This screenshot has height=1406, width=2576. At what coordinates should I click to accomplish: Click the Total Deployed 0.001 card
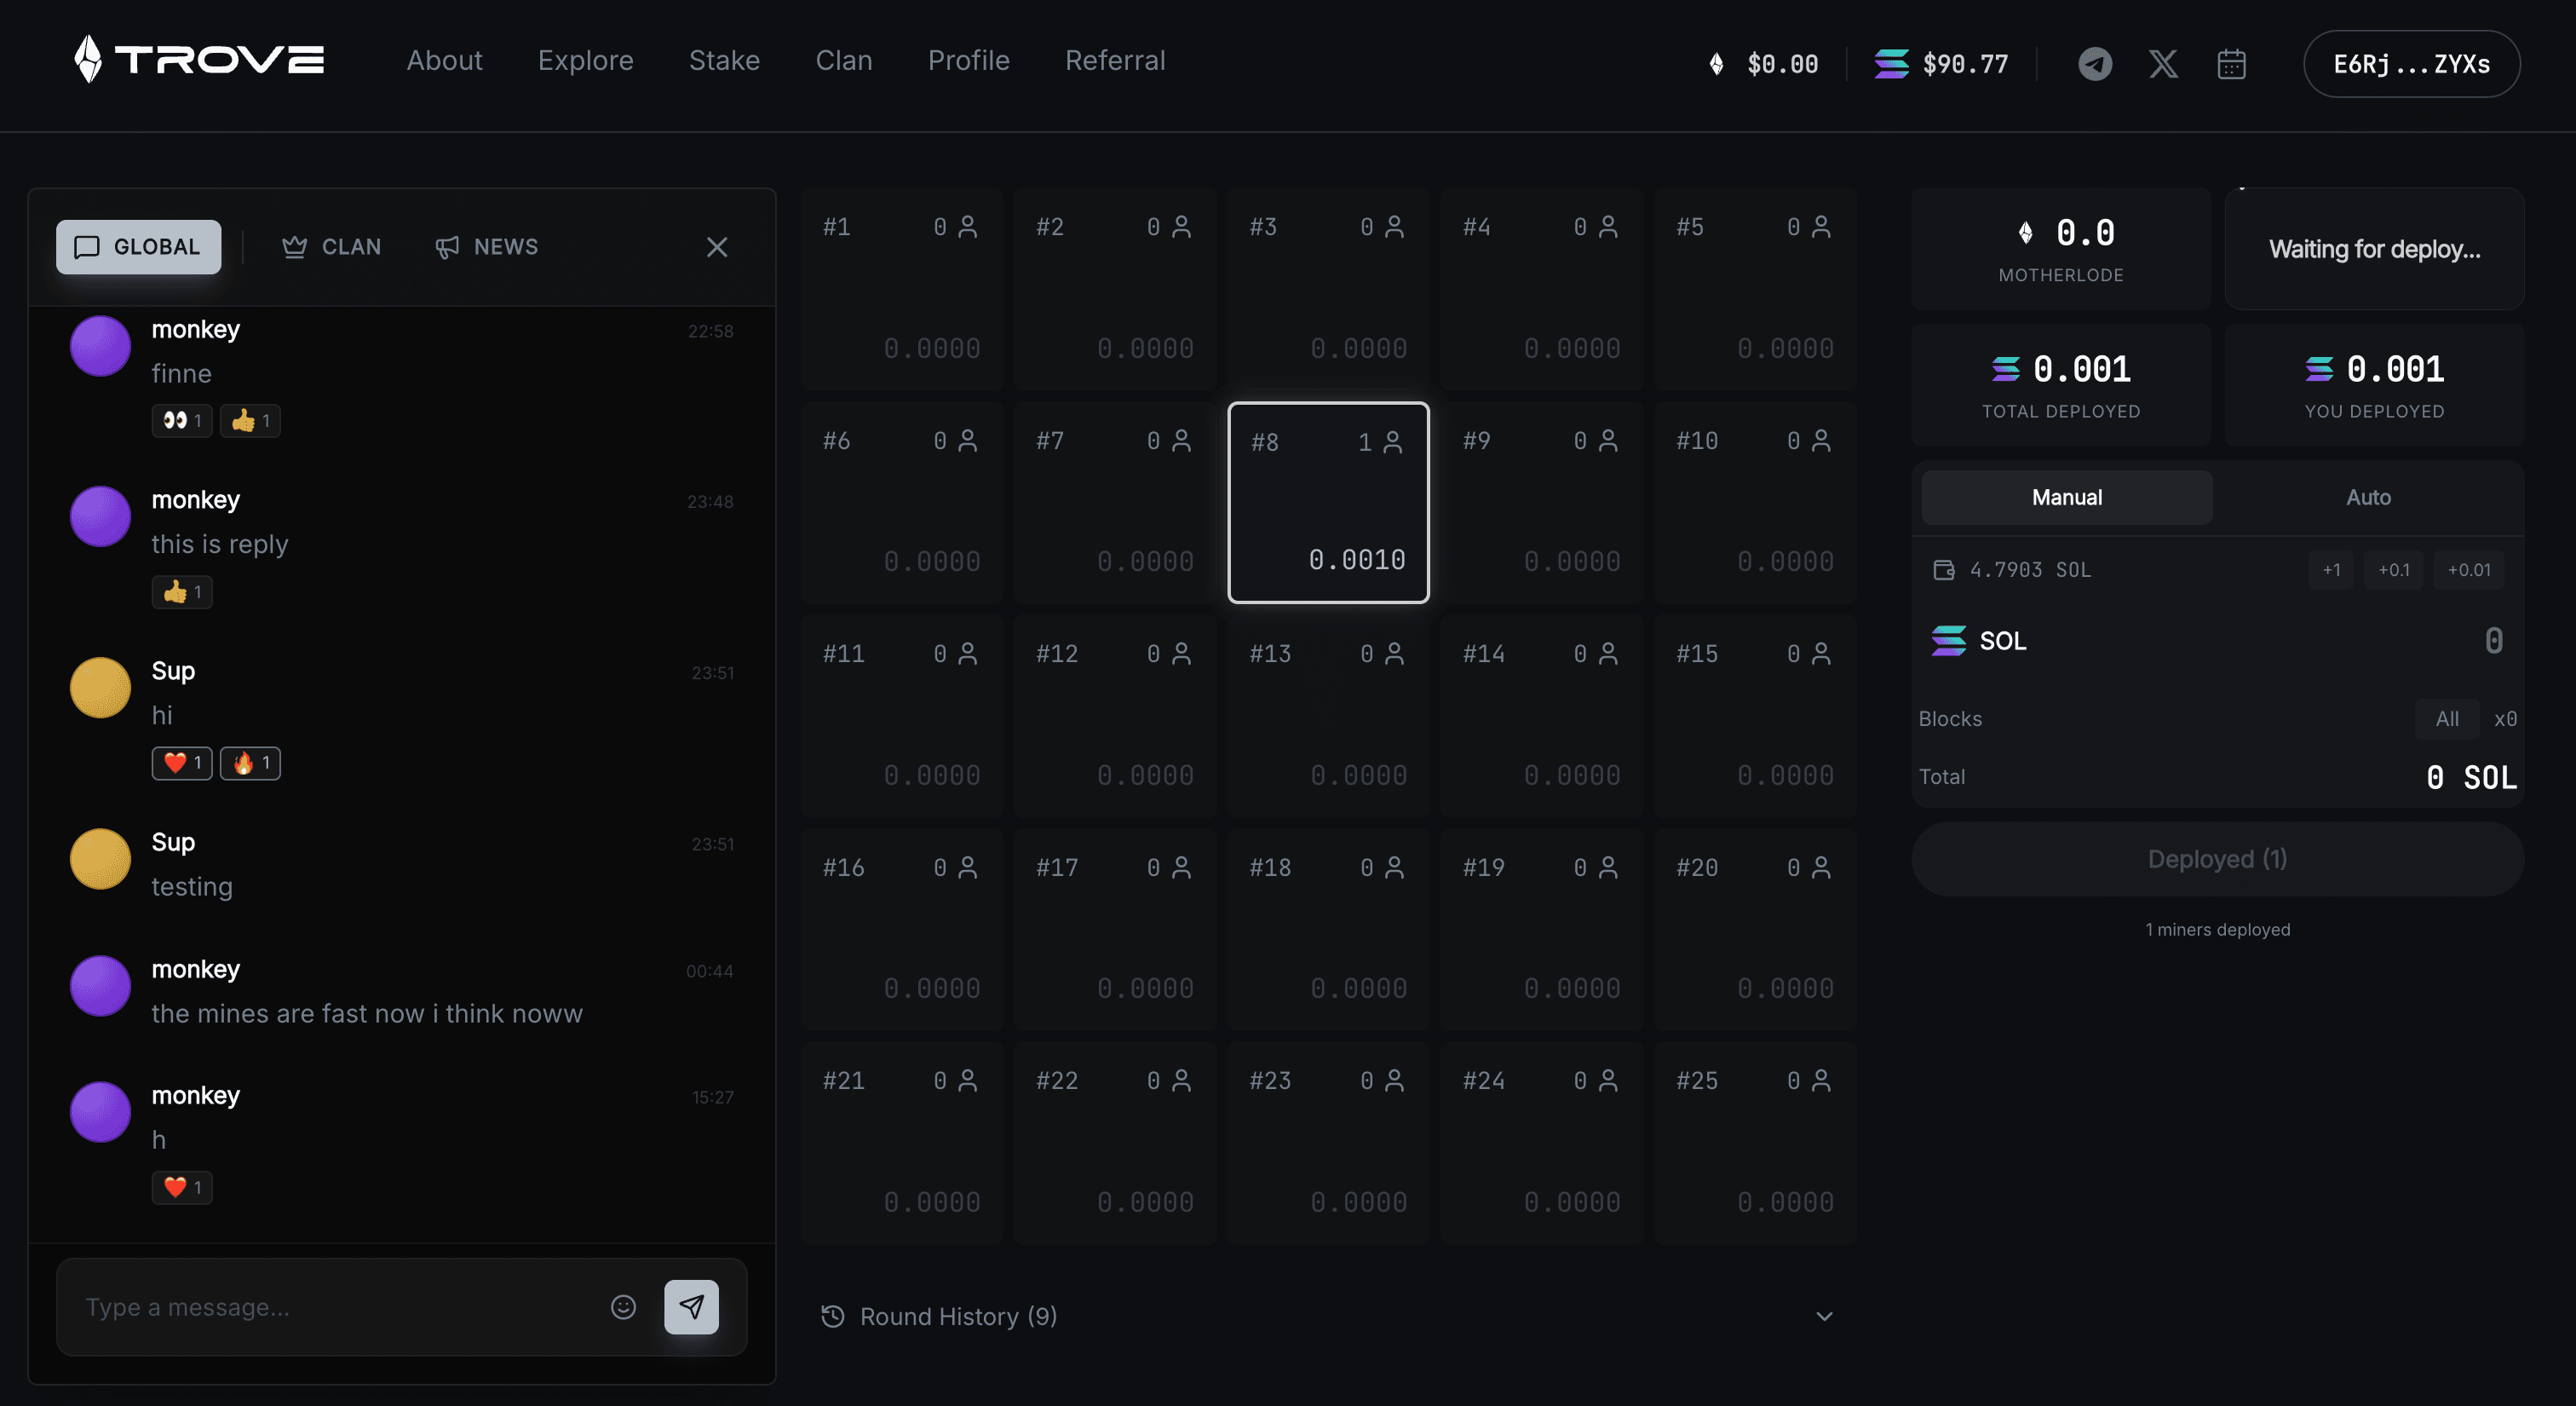tap(2061, 385)
